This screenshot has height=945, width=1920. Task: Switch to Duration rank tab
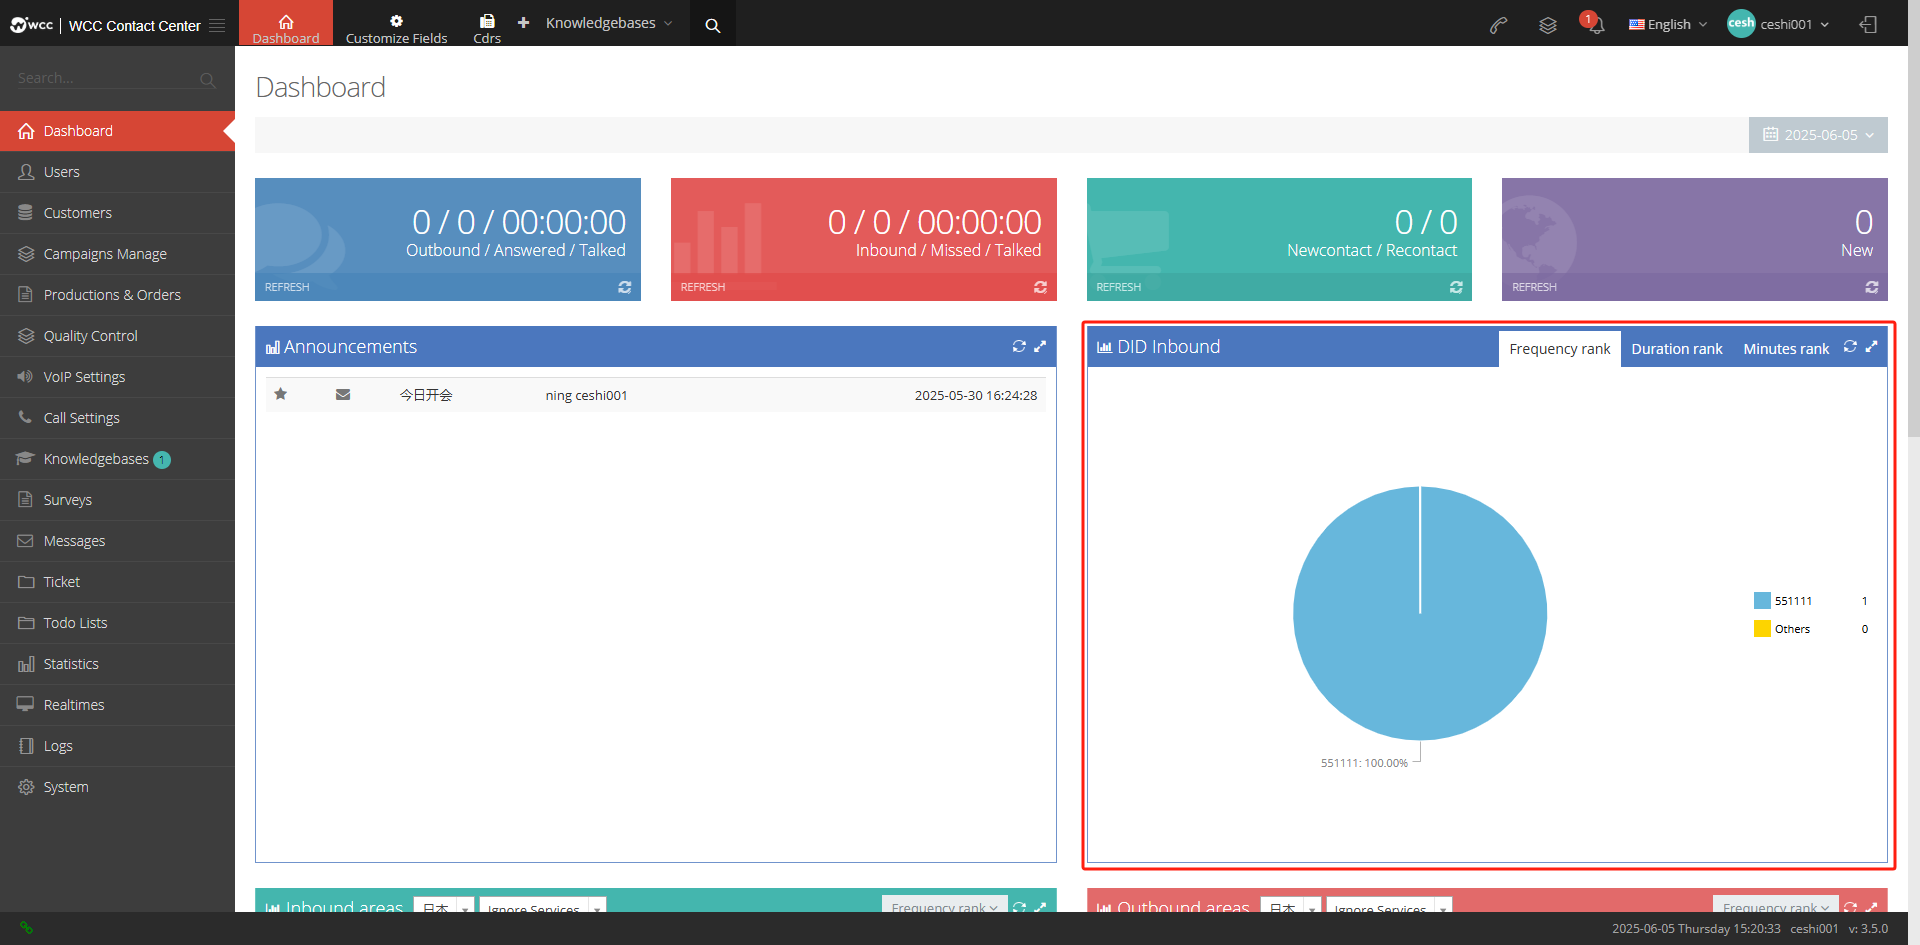tap(1677, 349)
